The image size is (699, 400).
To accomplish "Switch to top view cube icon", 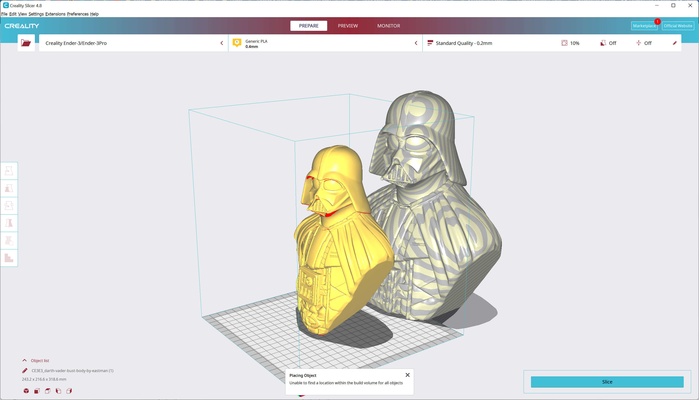I will [48, 391].
